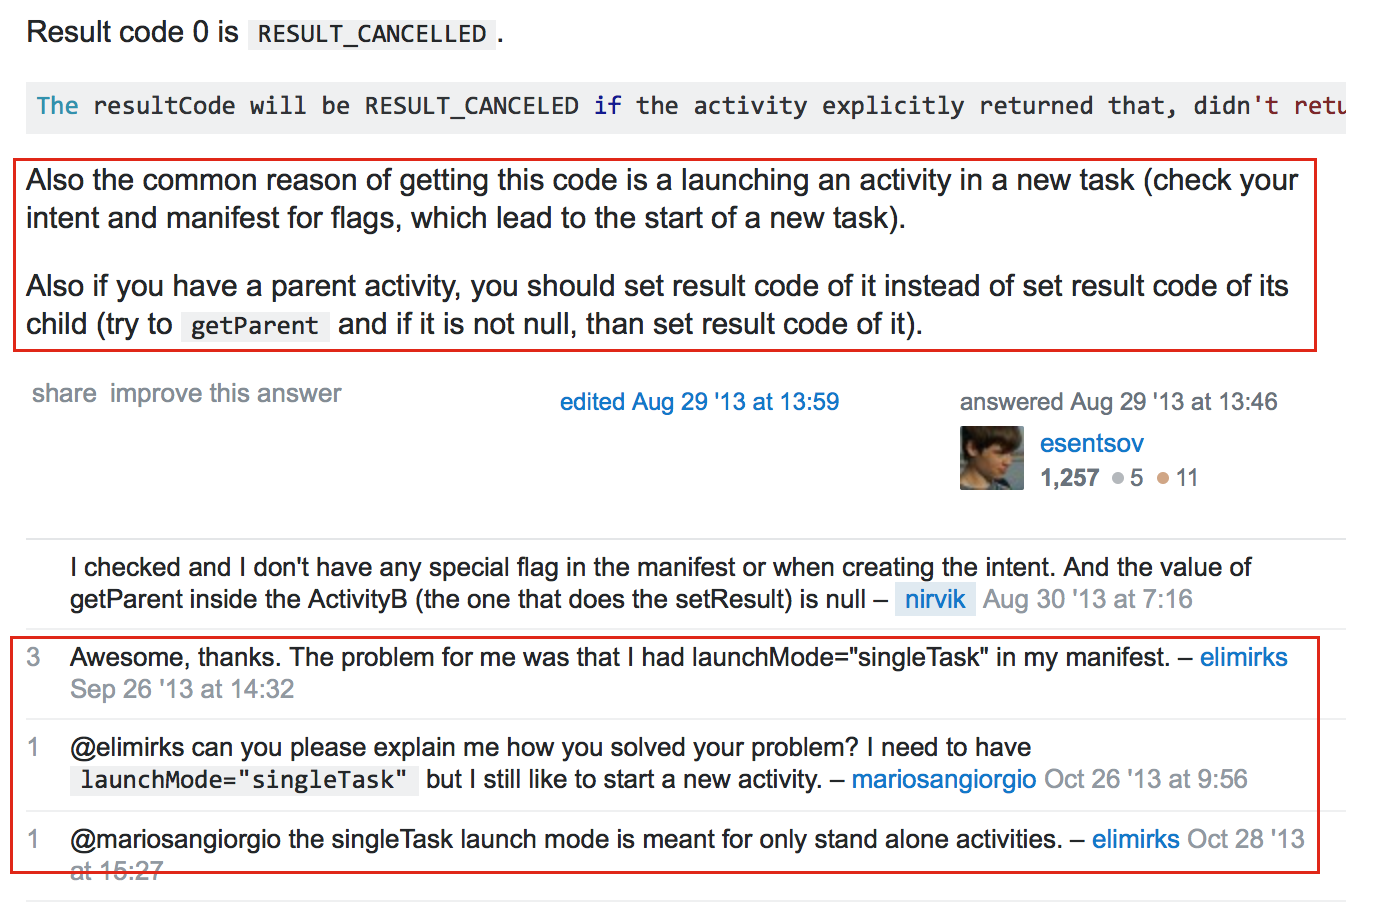Click the resultCode quoted code block
The width and height of the screenshot is (1378, 914).
[686, 107]
